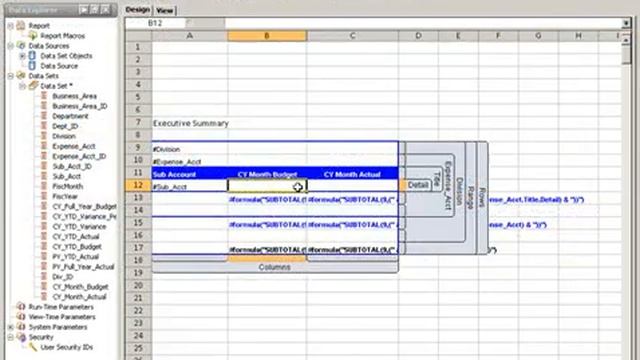Select the CY_YTD_Budget field
Image resolution: width=640 pixels, height=360 pixels.
tap(77, 247)
